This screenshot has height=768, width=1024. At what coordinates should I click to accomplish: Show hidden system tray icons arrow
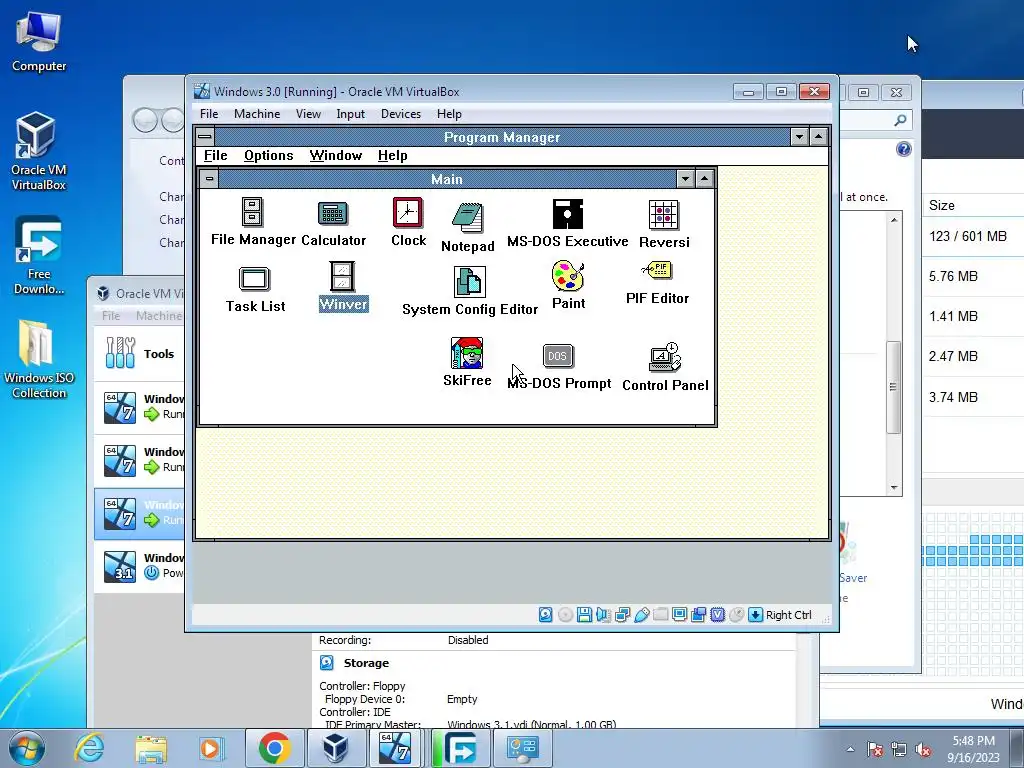(850, 750)
